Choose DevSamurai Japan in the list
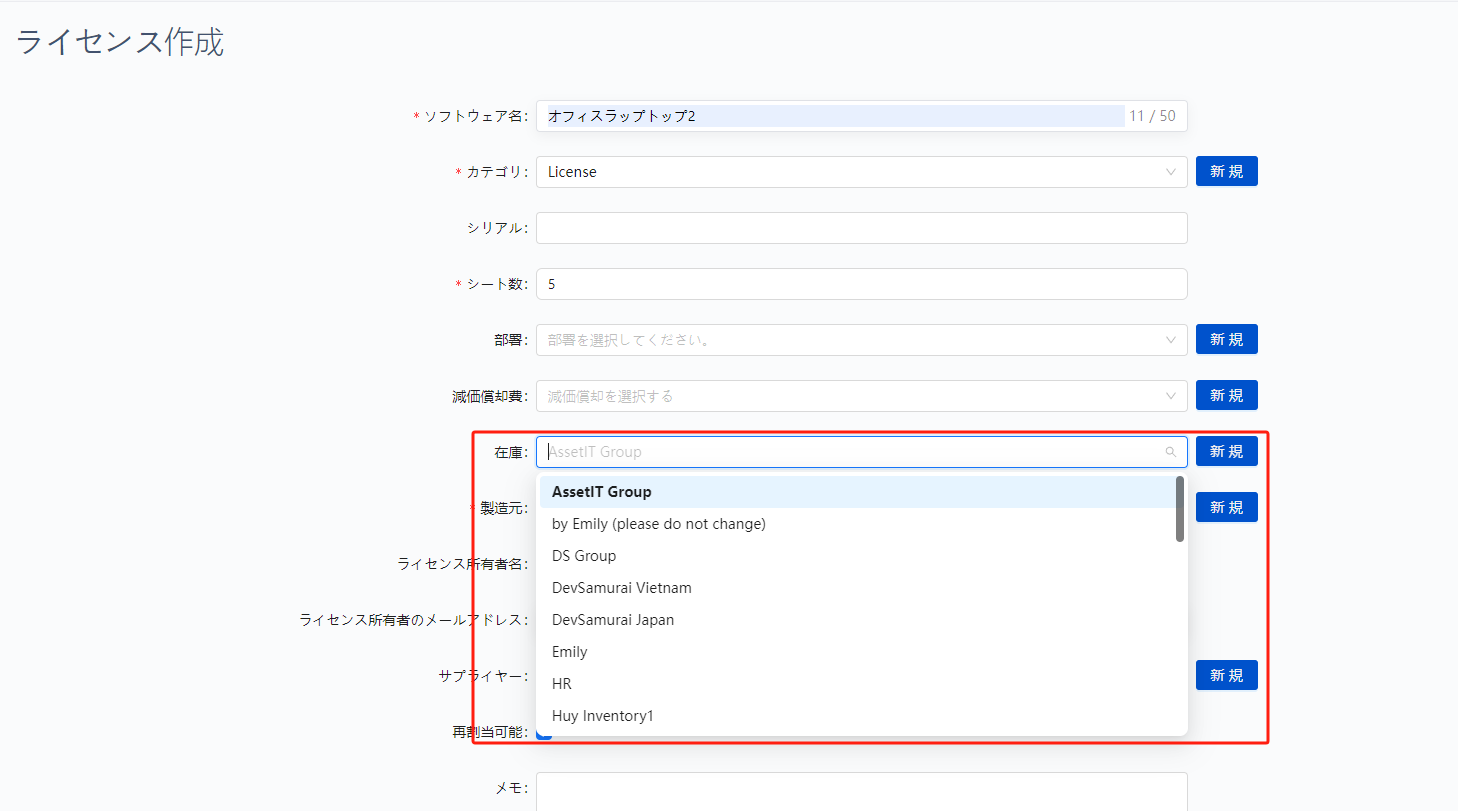Image resolution: width=1458 pixels, height=811 pixels. coord(613,620)
